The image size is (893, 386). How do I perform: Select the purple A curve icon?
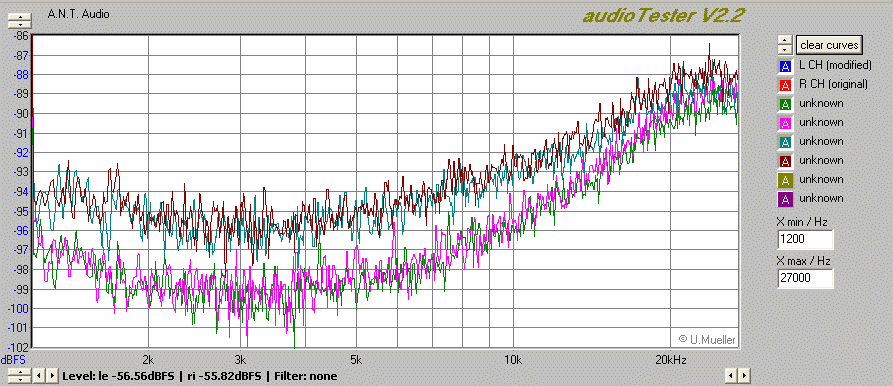click(785, 199)
